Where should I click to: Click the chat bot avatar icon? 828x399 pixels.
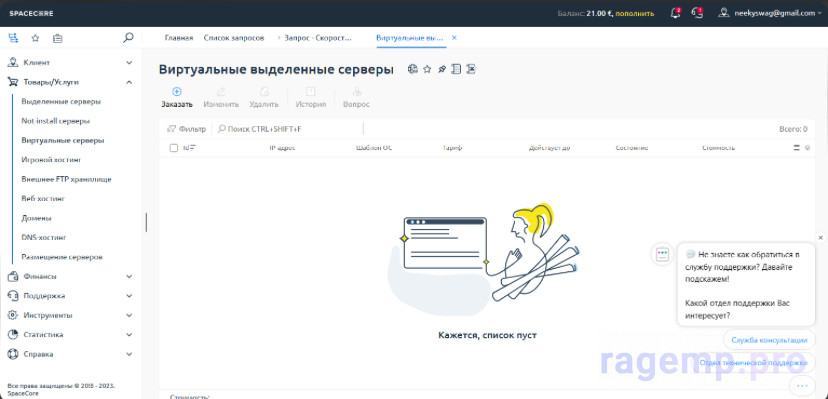pos(662,255)
